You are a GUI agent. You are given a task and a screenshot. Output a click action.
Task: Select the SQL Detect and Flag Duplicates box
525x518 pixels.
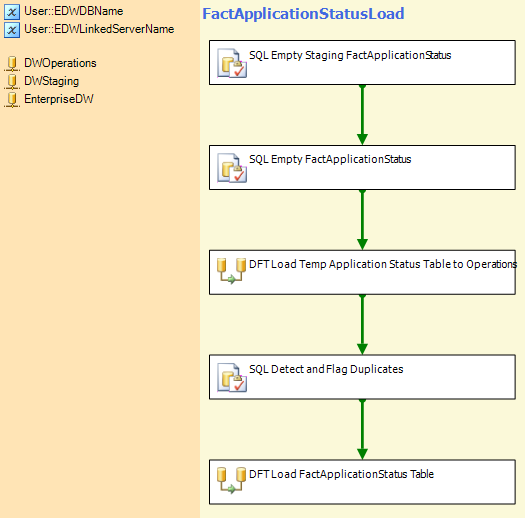tap(362, 377)
